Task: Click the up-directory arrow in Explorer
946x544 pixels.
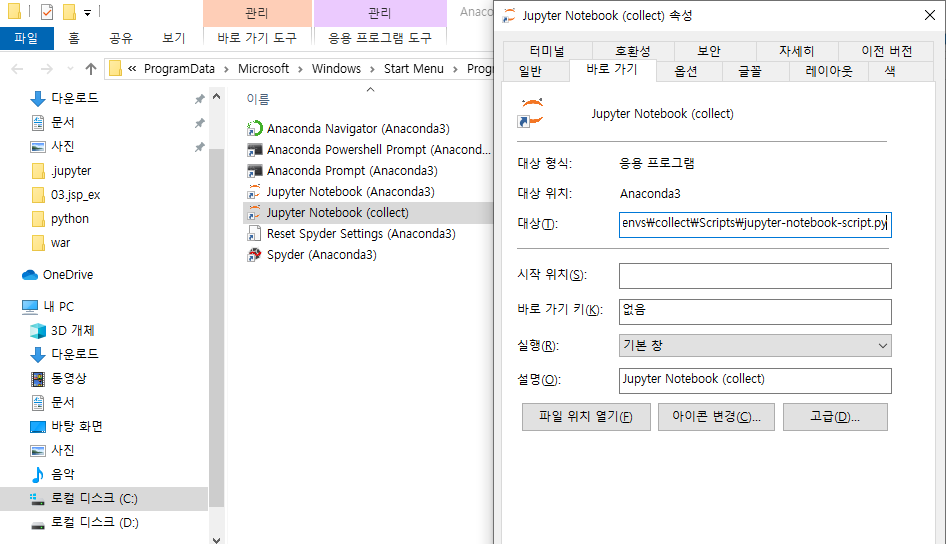Action: [90, 69]
